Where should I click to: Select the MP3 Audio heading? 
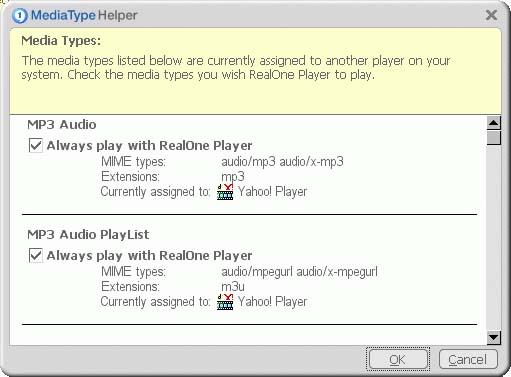tap(62, 125)
